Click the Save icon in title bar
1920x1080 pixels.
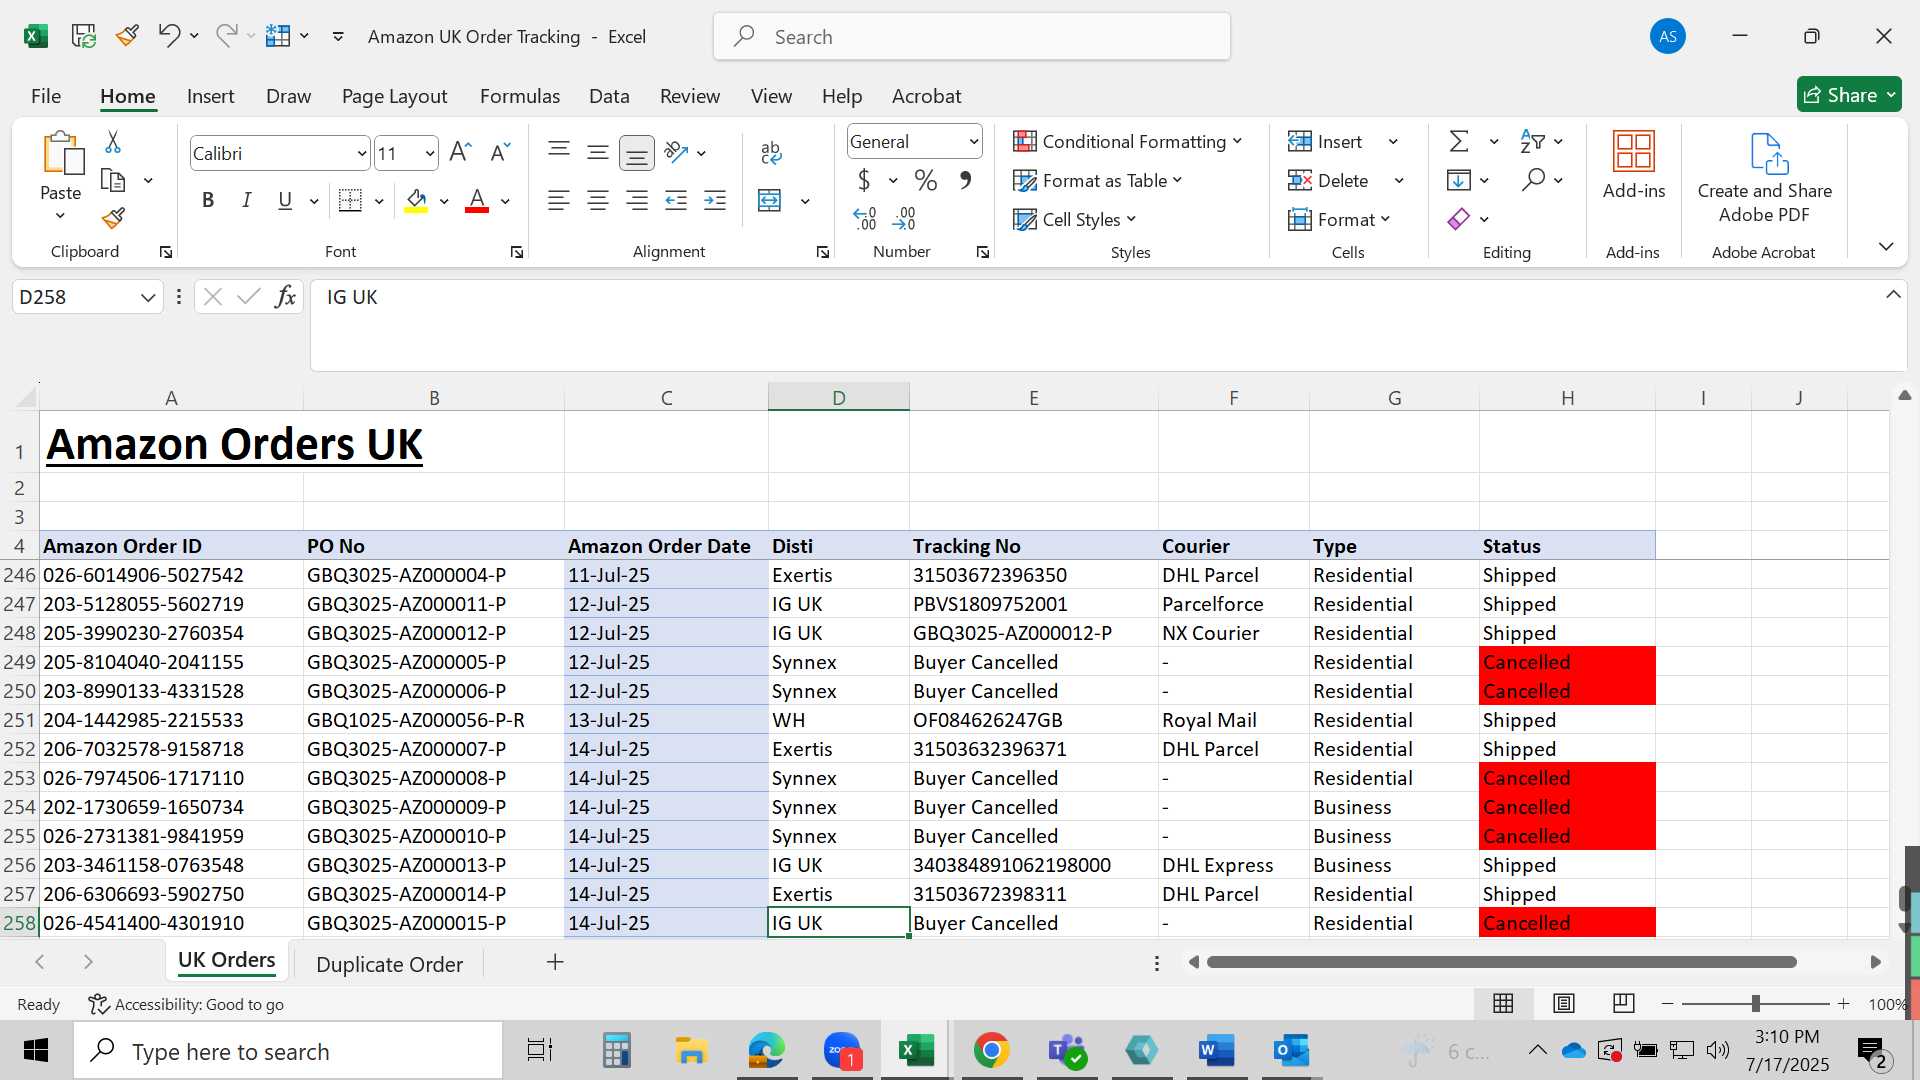[84, 36]
